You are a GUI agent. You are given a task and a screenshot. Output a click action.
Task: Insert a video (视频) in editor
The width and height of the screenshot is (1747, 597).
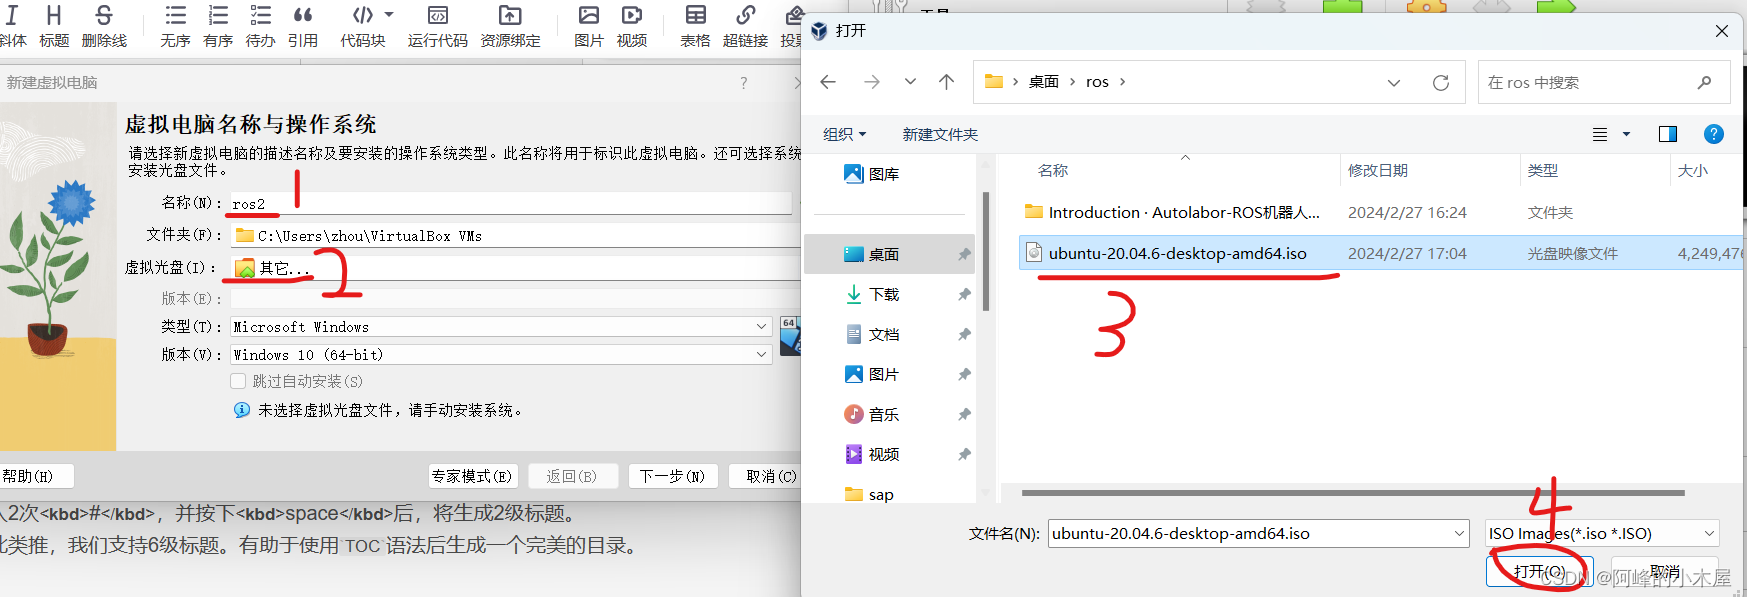(x=632, y=26)
